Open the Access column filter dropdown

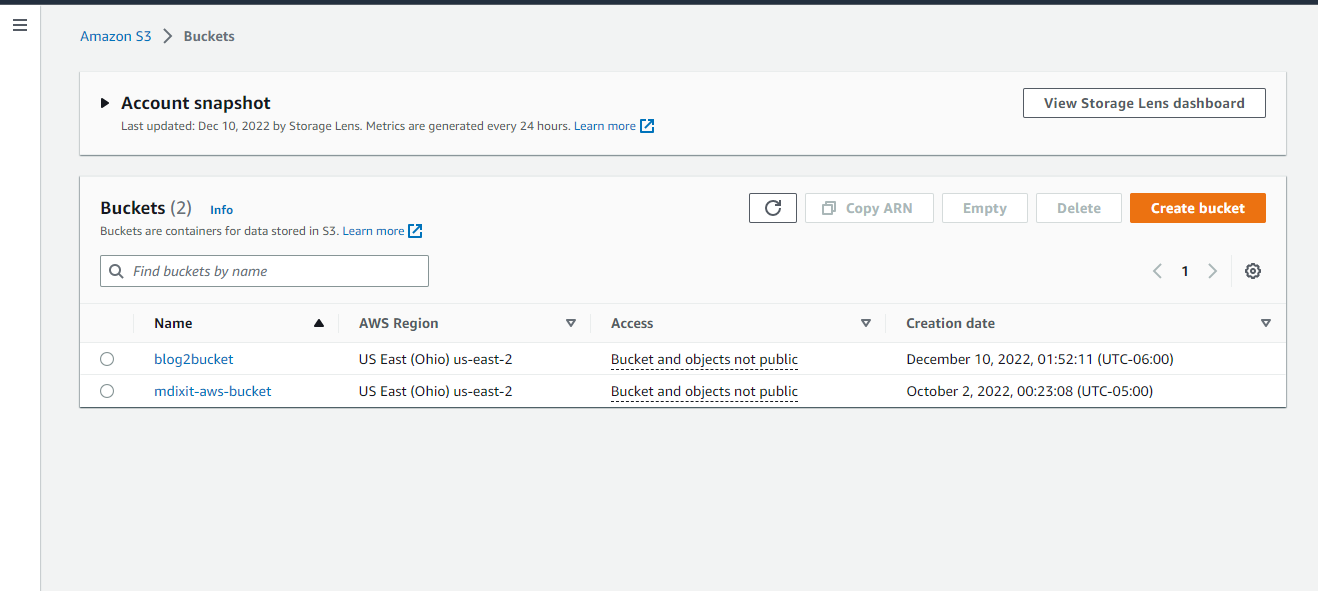pos(866,323)
